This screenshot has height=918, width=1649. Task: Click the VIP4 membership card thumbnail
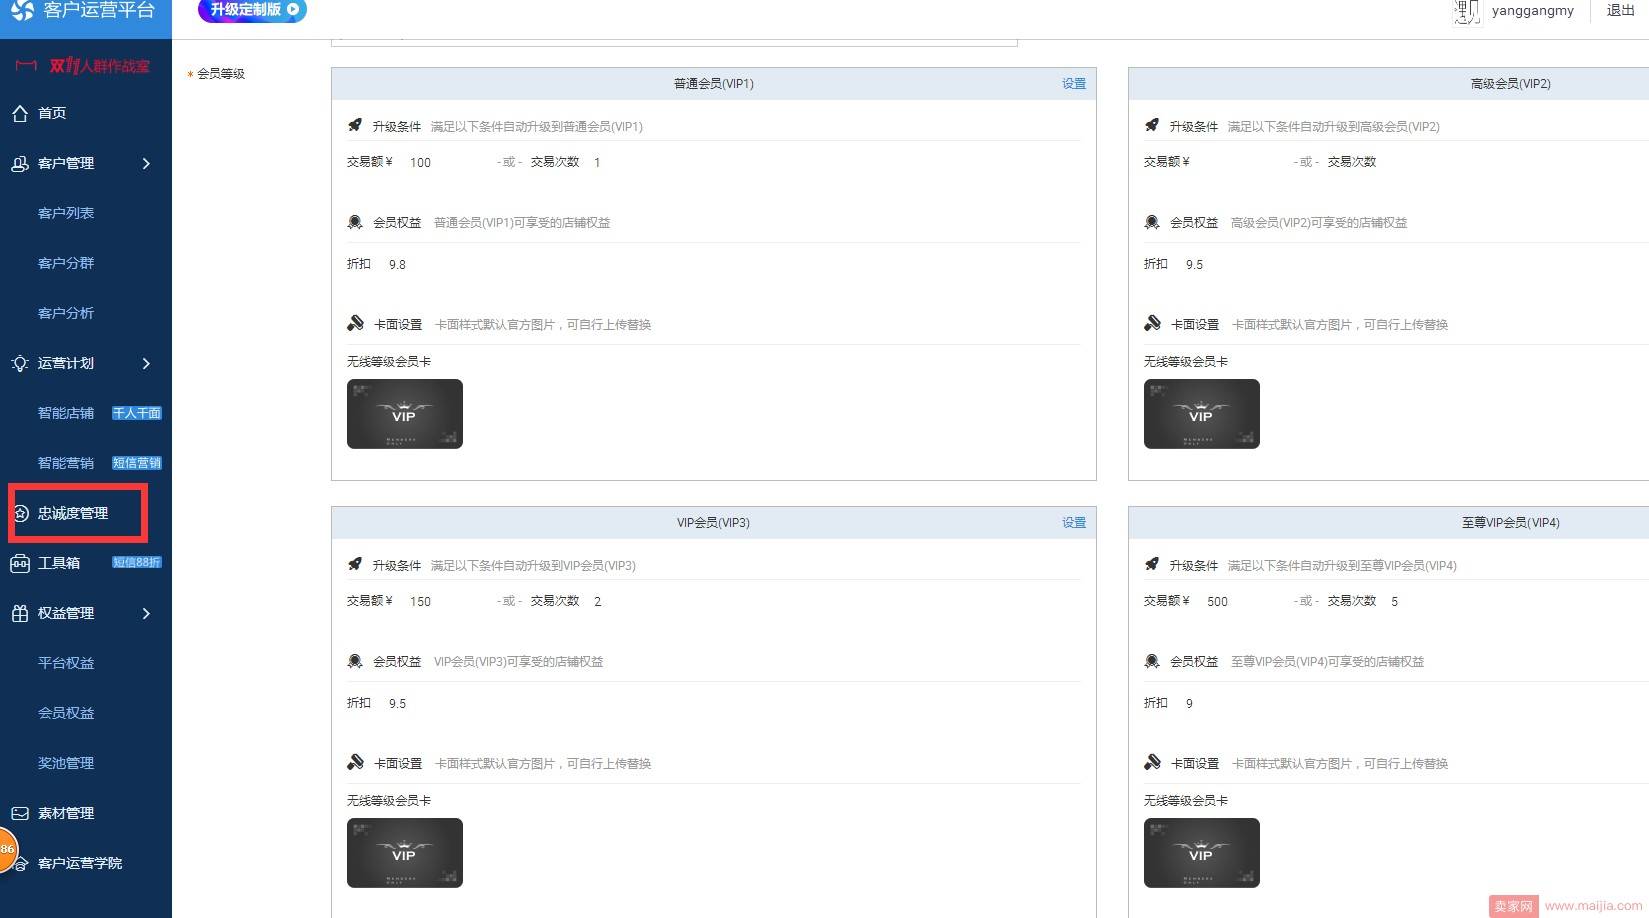coord(1202,853)
